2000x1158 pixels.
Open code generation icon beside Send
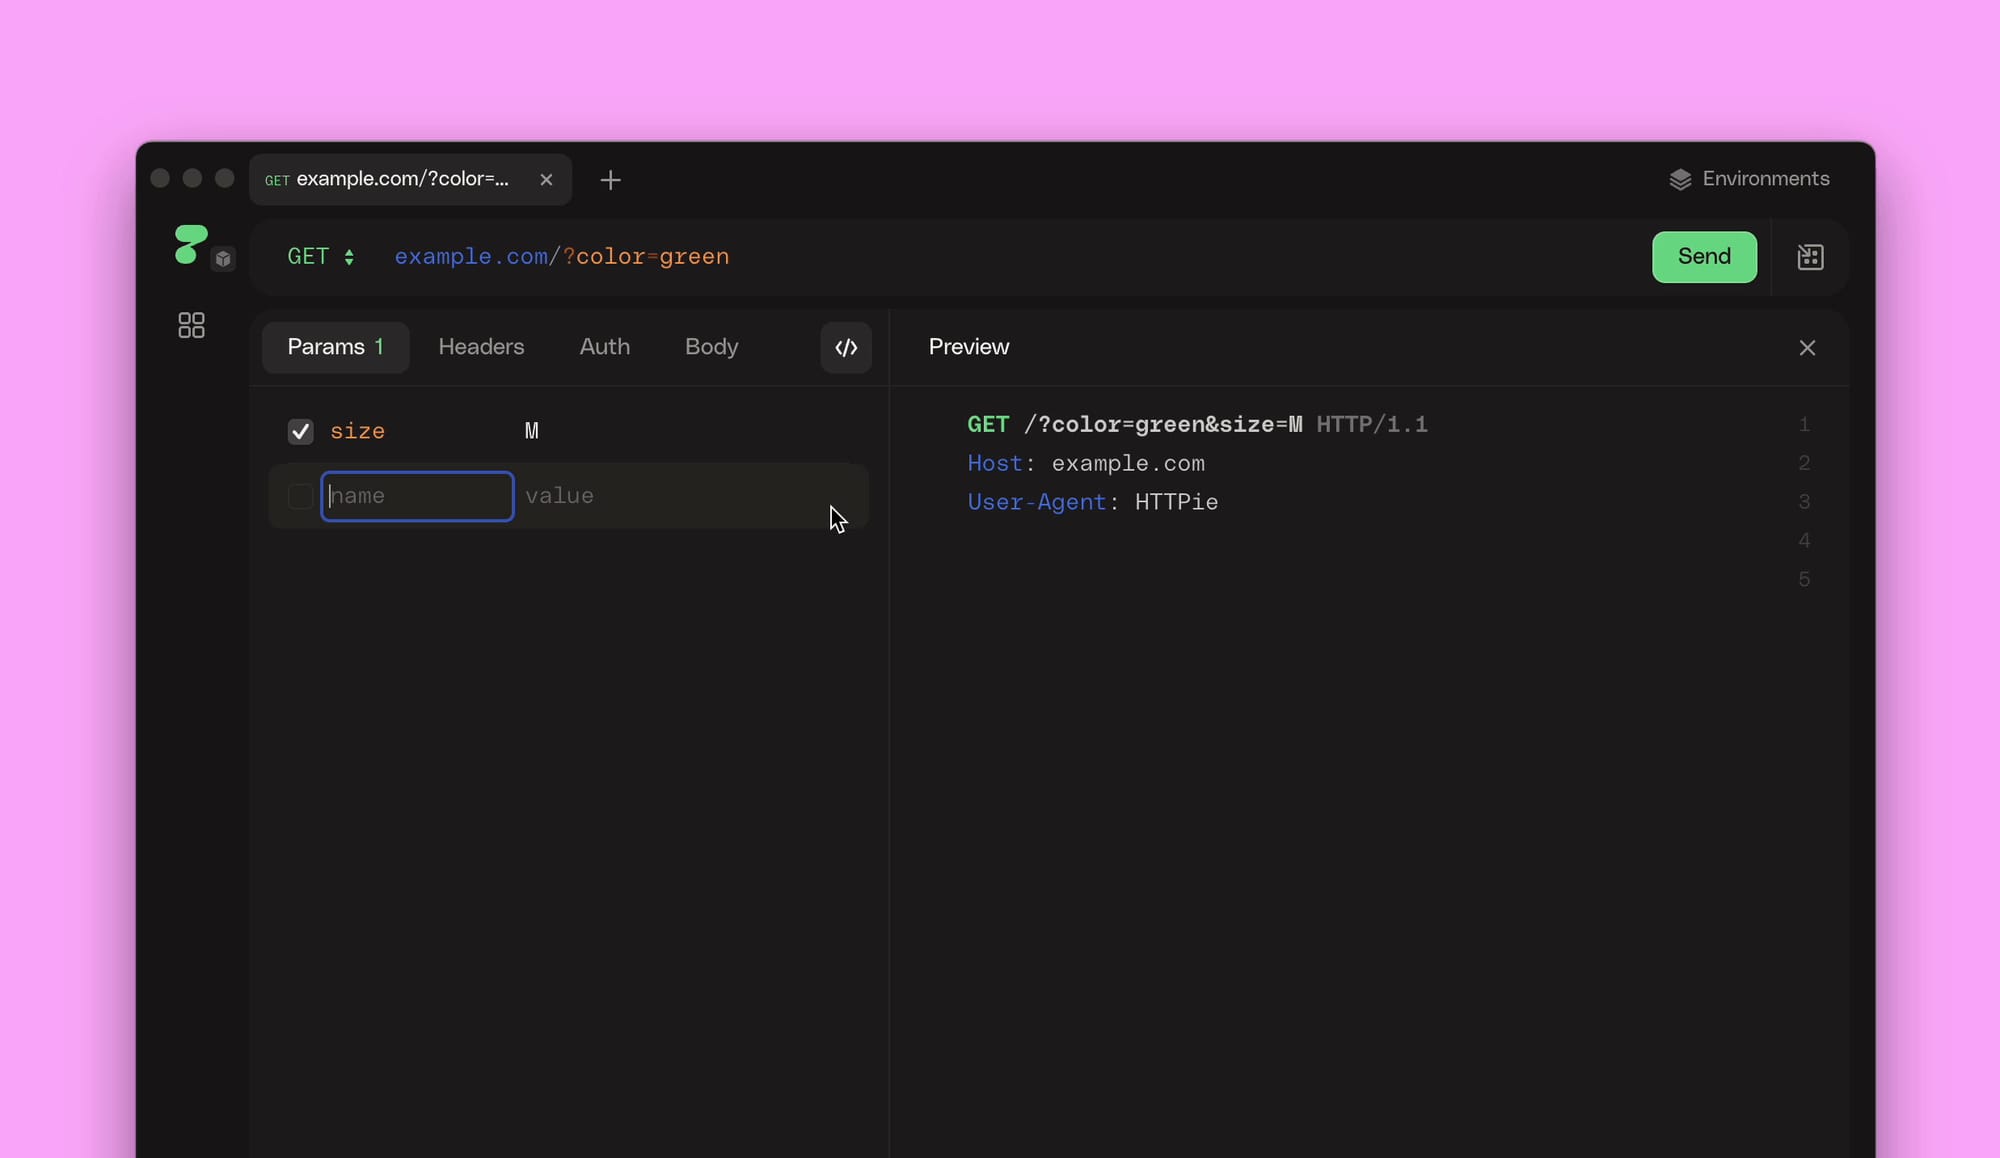tap(1811, 257)
